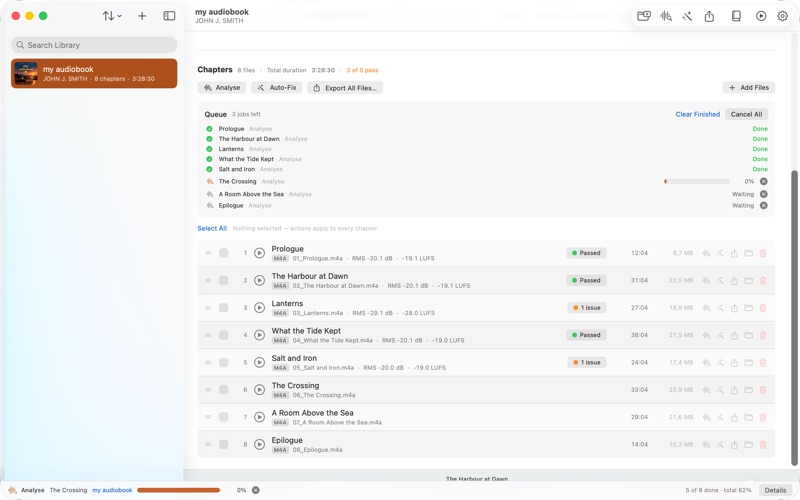Tick the checkbox for Lanterns
Image resolution: width=800 pixels, height=500 pixels.
pyautogui.click(x=223, y=308)
